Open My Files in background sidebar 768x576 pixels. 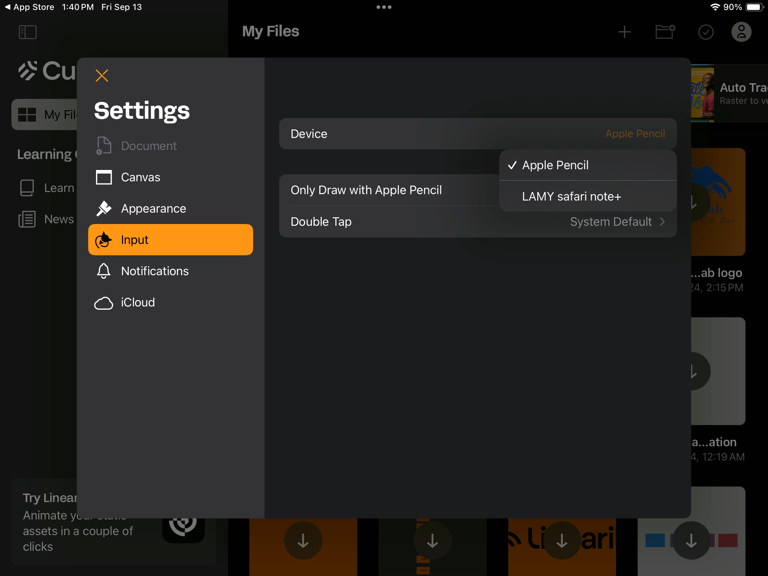(x=45, y=115)
